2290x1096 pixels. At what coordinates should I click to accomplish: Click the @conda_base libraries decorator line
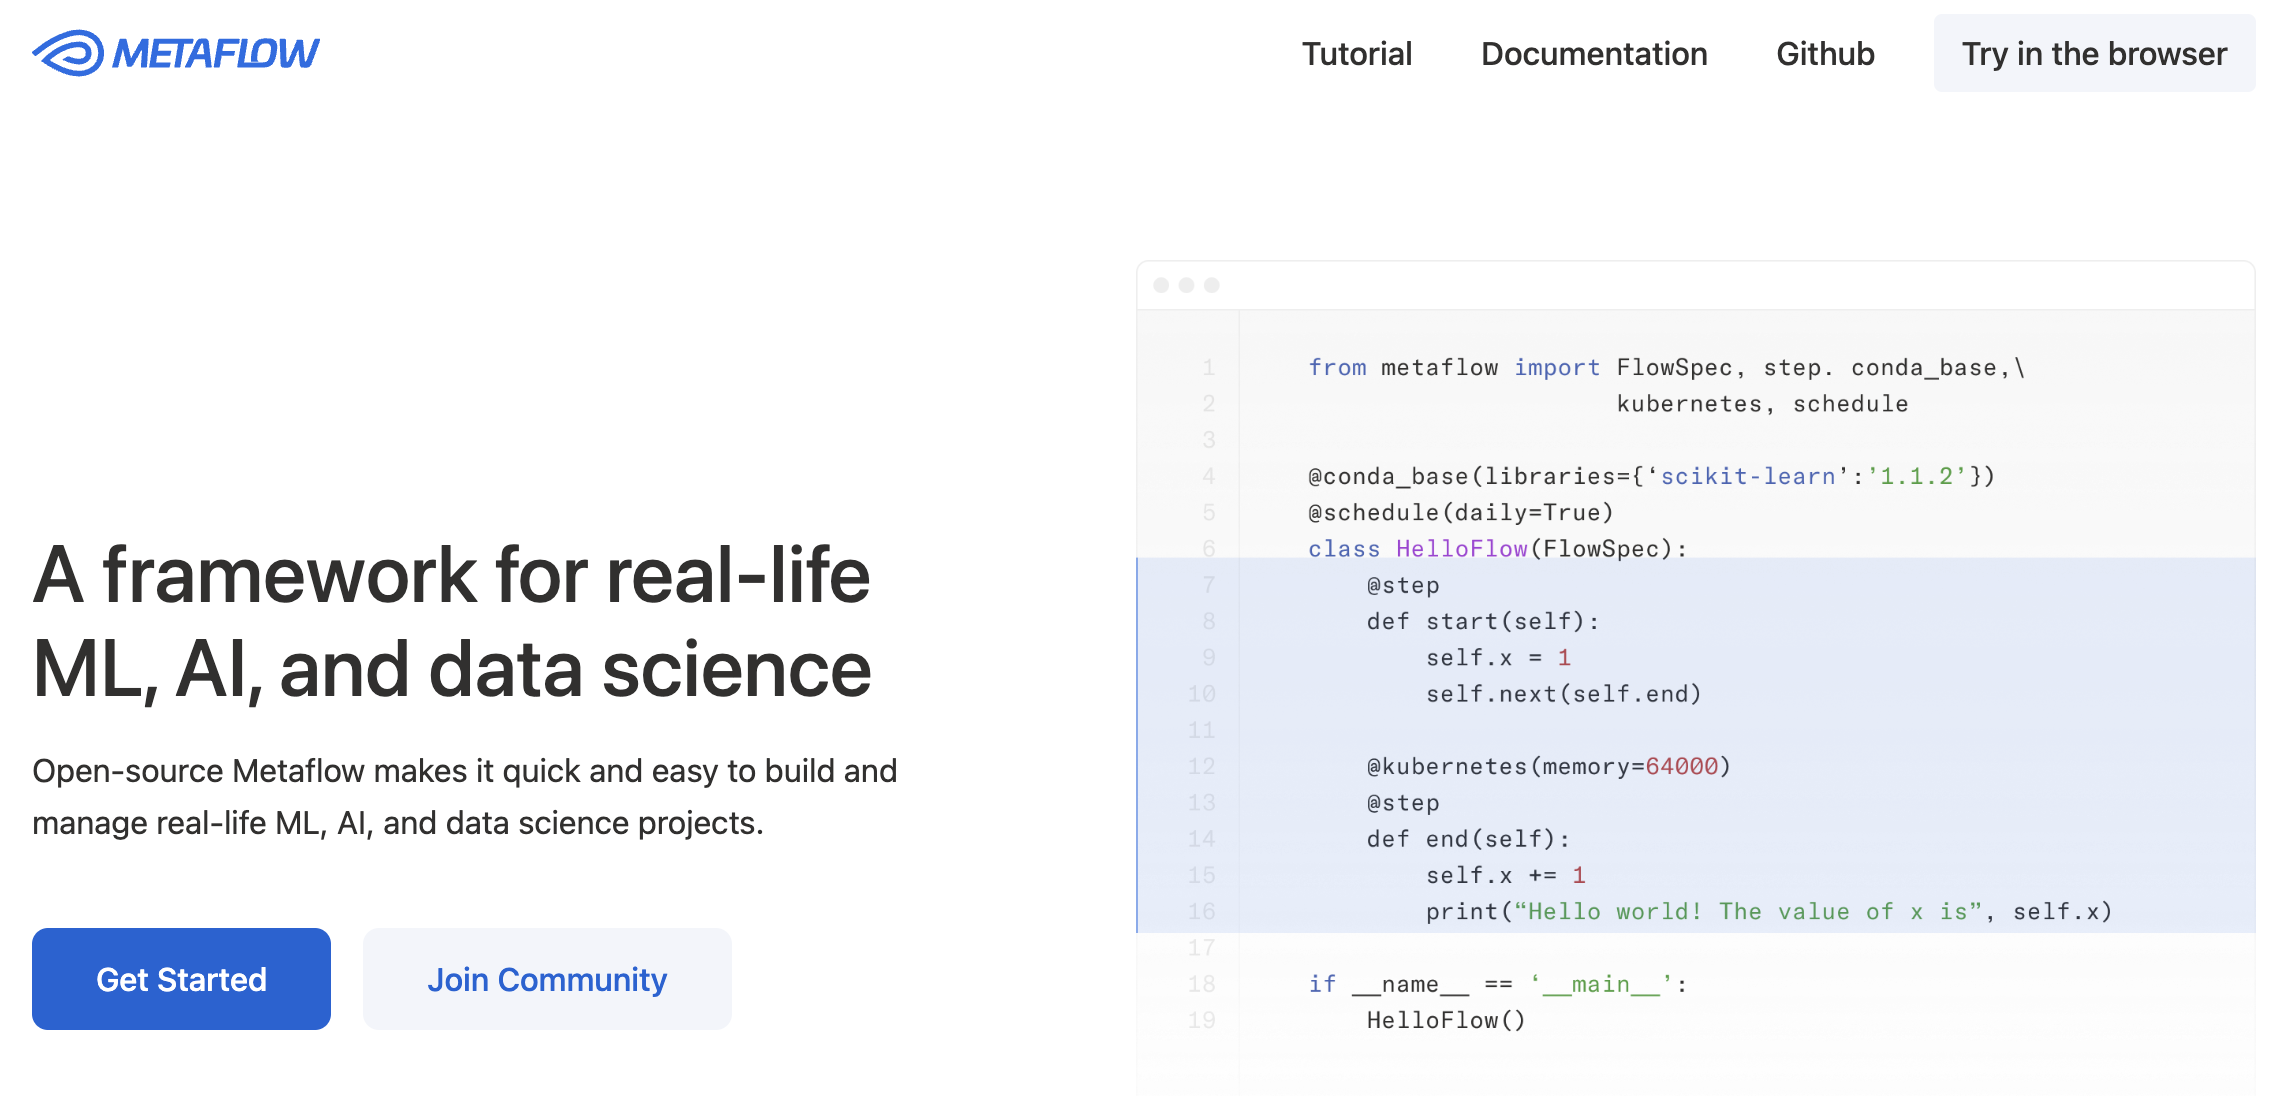(x=1650, y=476)
